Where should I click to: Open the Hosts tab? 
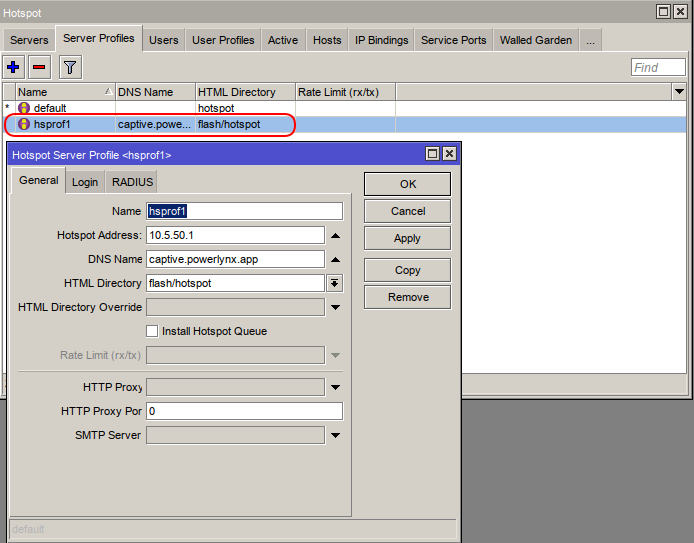pyautogui.click(x=327, y=40)
